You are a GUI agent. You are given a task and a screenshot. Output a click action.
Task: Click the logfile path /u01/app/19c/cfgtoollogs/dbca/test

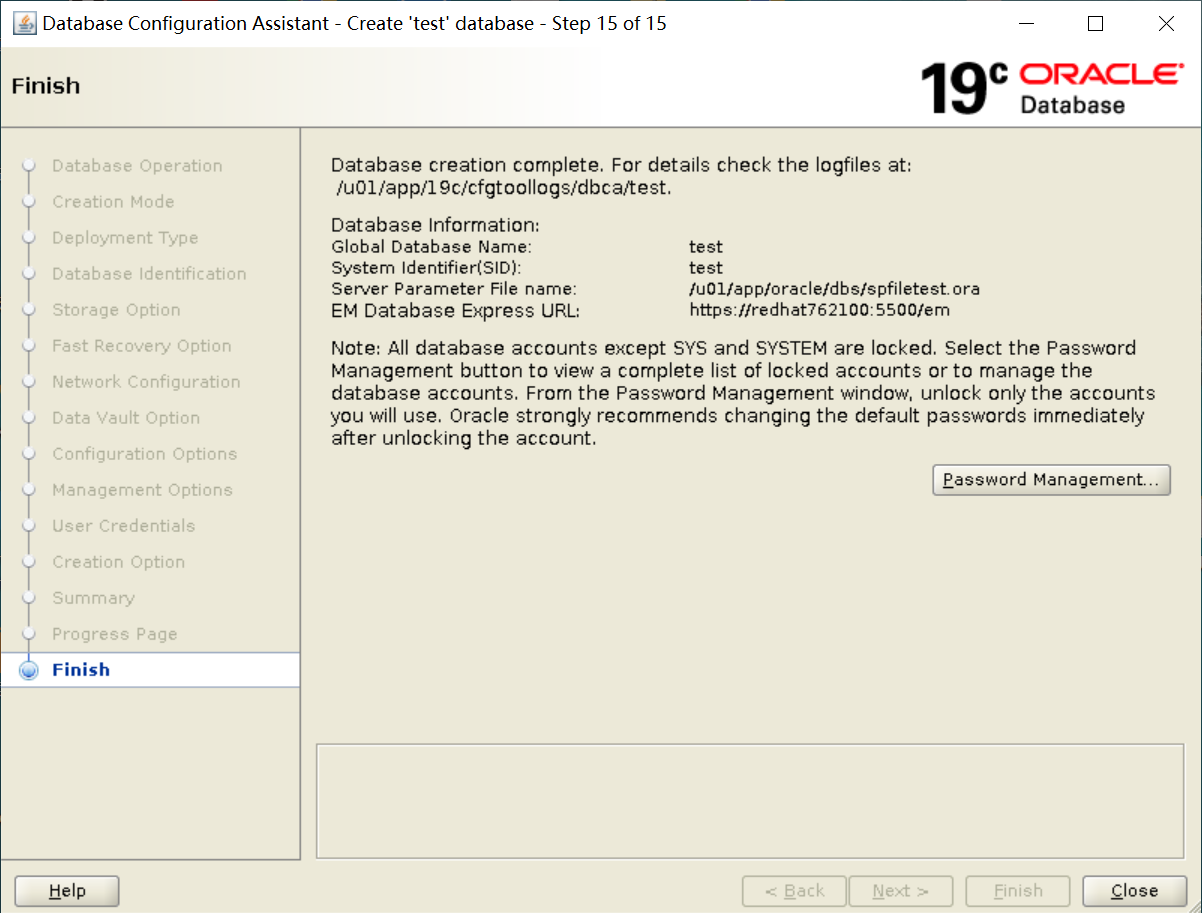click(x=503, y=187)
